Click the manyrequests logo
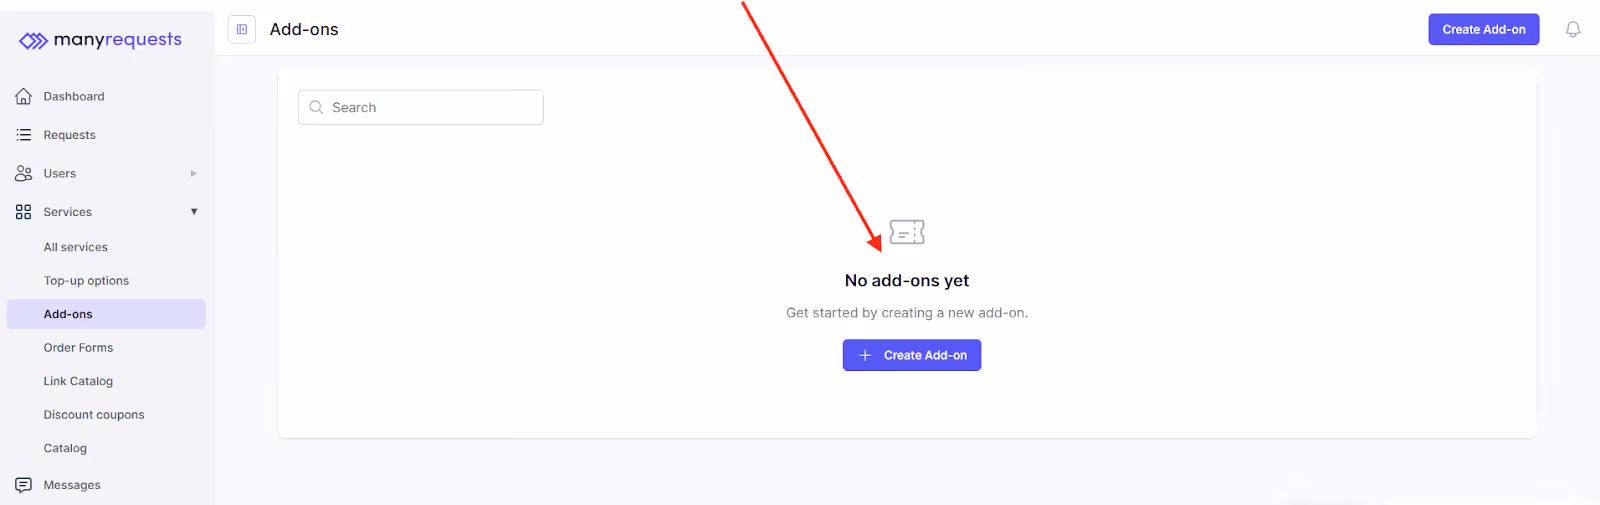The width and height of the screenshot is (1600, 505). point(100,40)
